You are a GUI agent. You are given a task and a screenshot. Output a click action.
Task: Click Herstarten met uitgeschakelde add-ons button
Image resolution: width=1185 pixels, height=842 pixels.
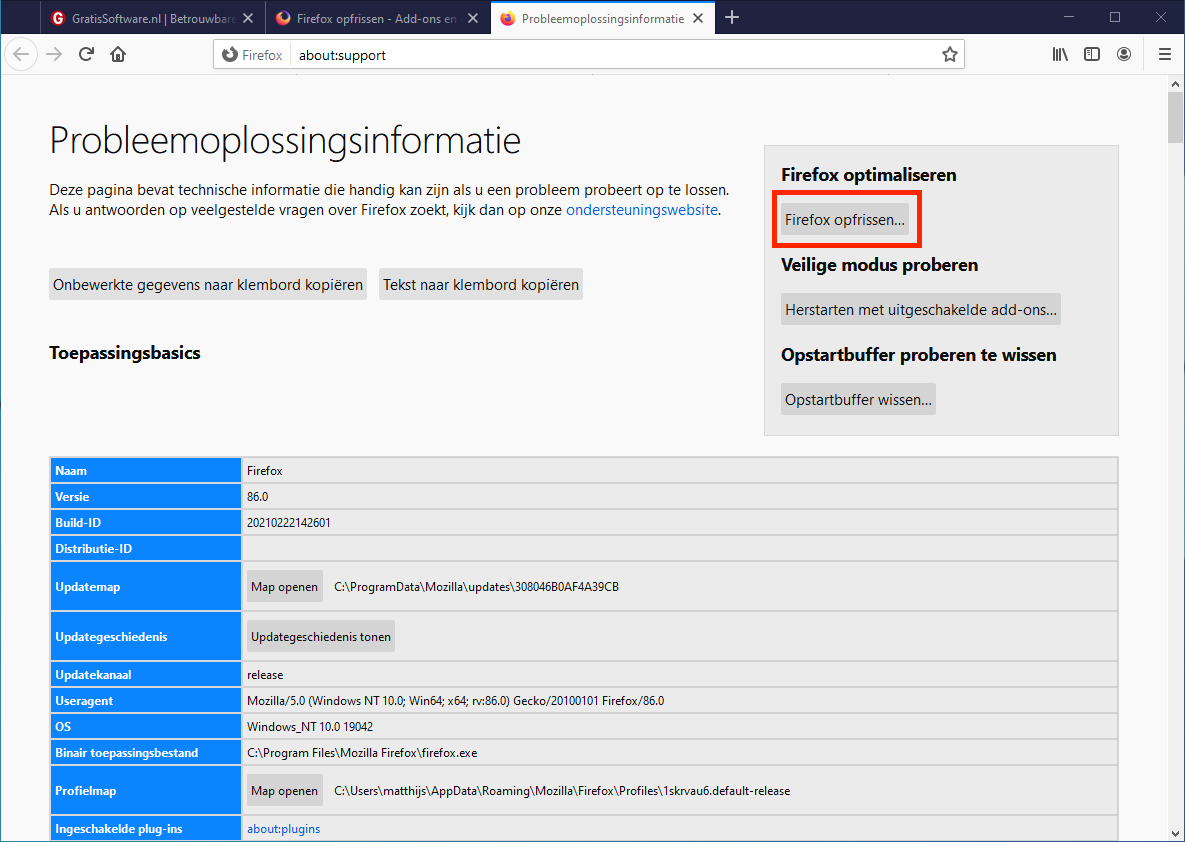pyautogui.click(x=920, y=310)
